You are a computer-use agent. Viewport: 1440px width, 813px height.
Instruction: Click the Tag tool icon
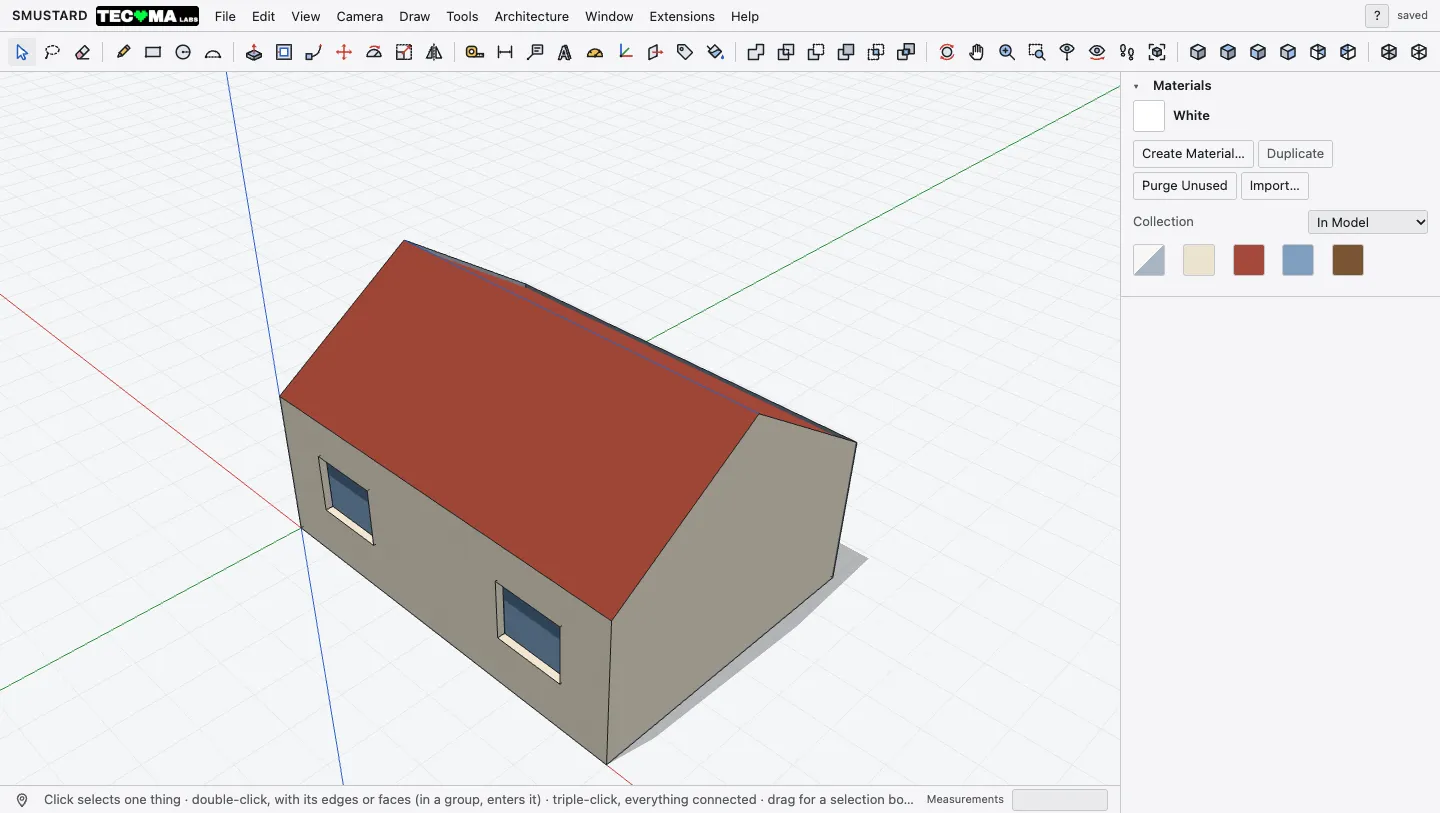(x=685, y=52)
